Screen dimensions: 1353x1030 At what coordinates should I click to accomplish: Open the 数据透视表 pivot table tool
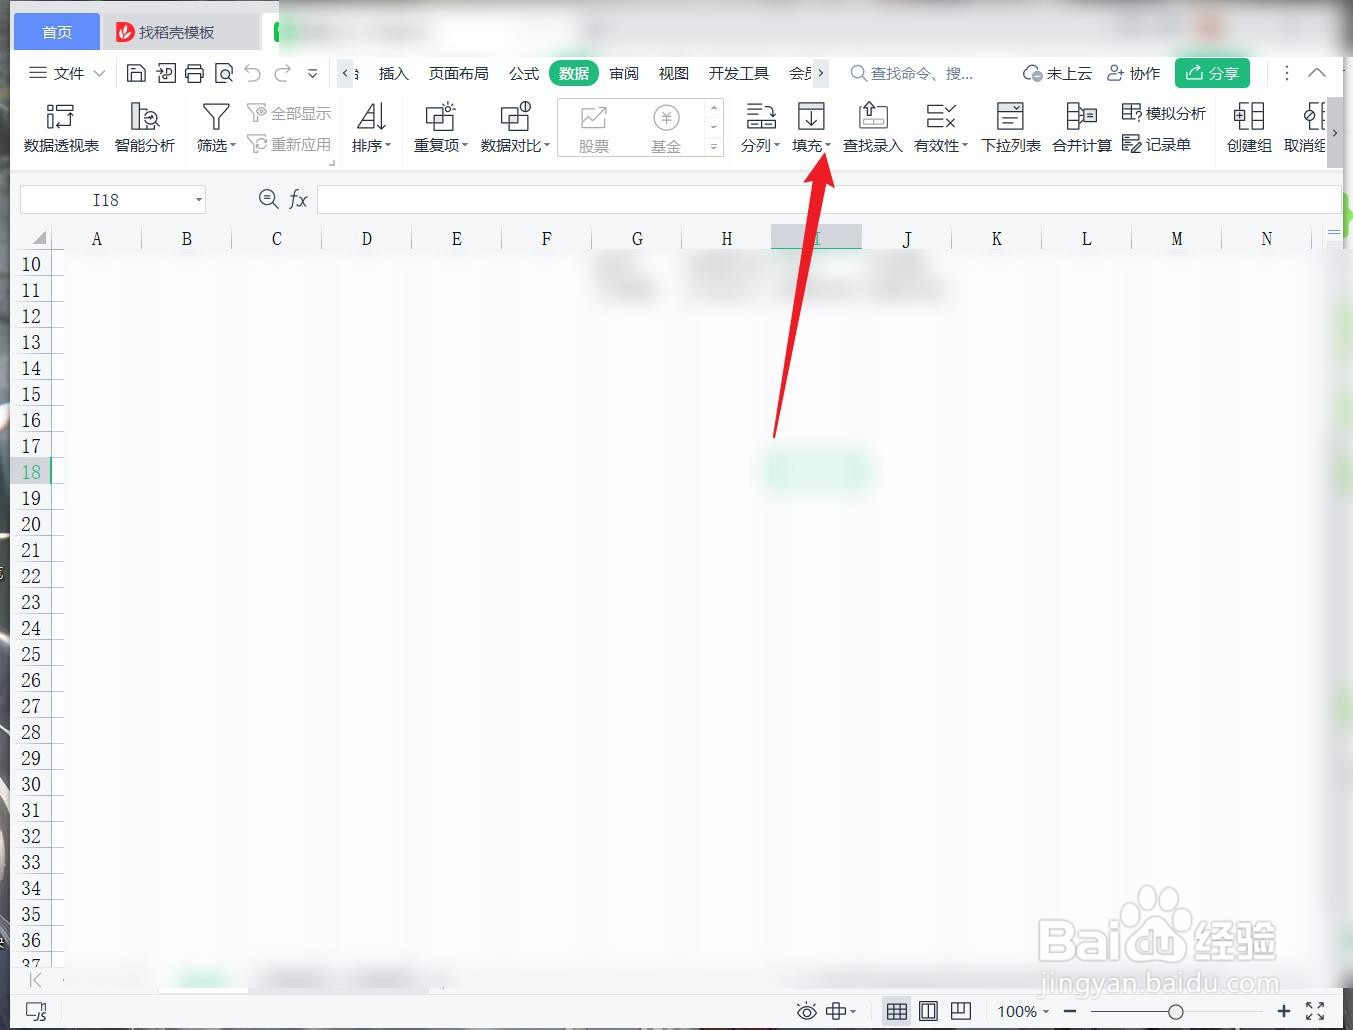[61, 127]
